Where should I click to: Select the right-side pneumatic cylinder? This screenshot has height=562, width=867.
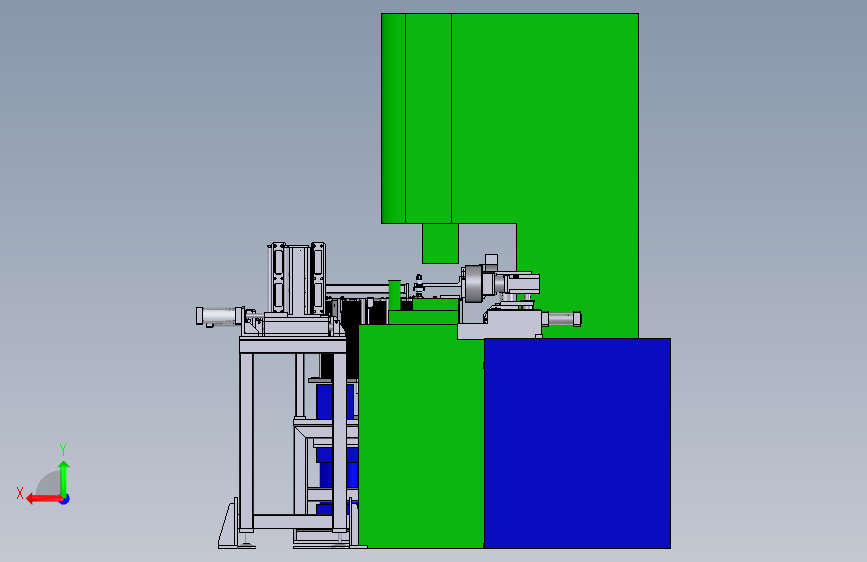(562, 319)
